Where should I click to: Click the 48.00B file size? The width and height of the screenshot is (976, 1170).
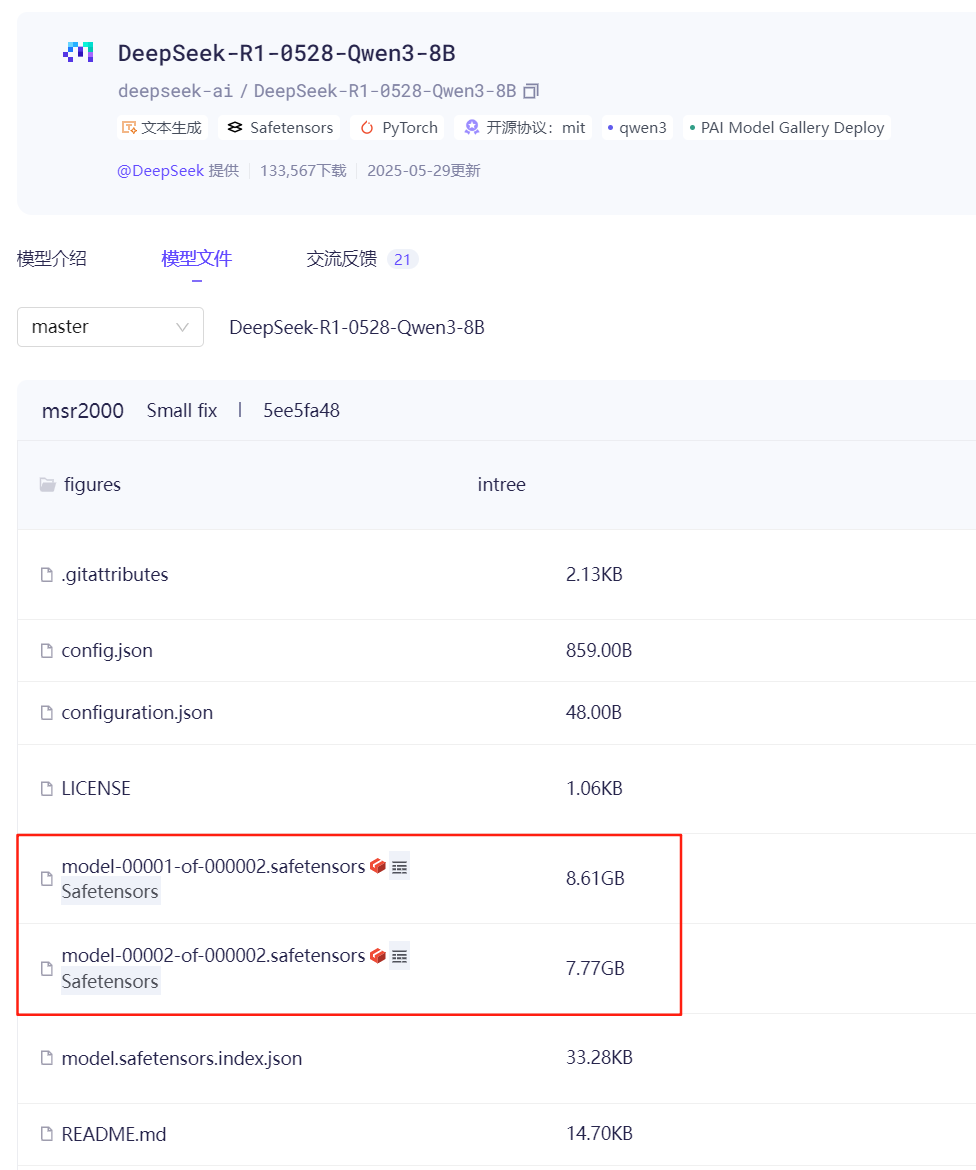click(593, 713)
